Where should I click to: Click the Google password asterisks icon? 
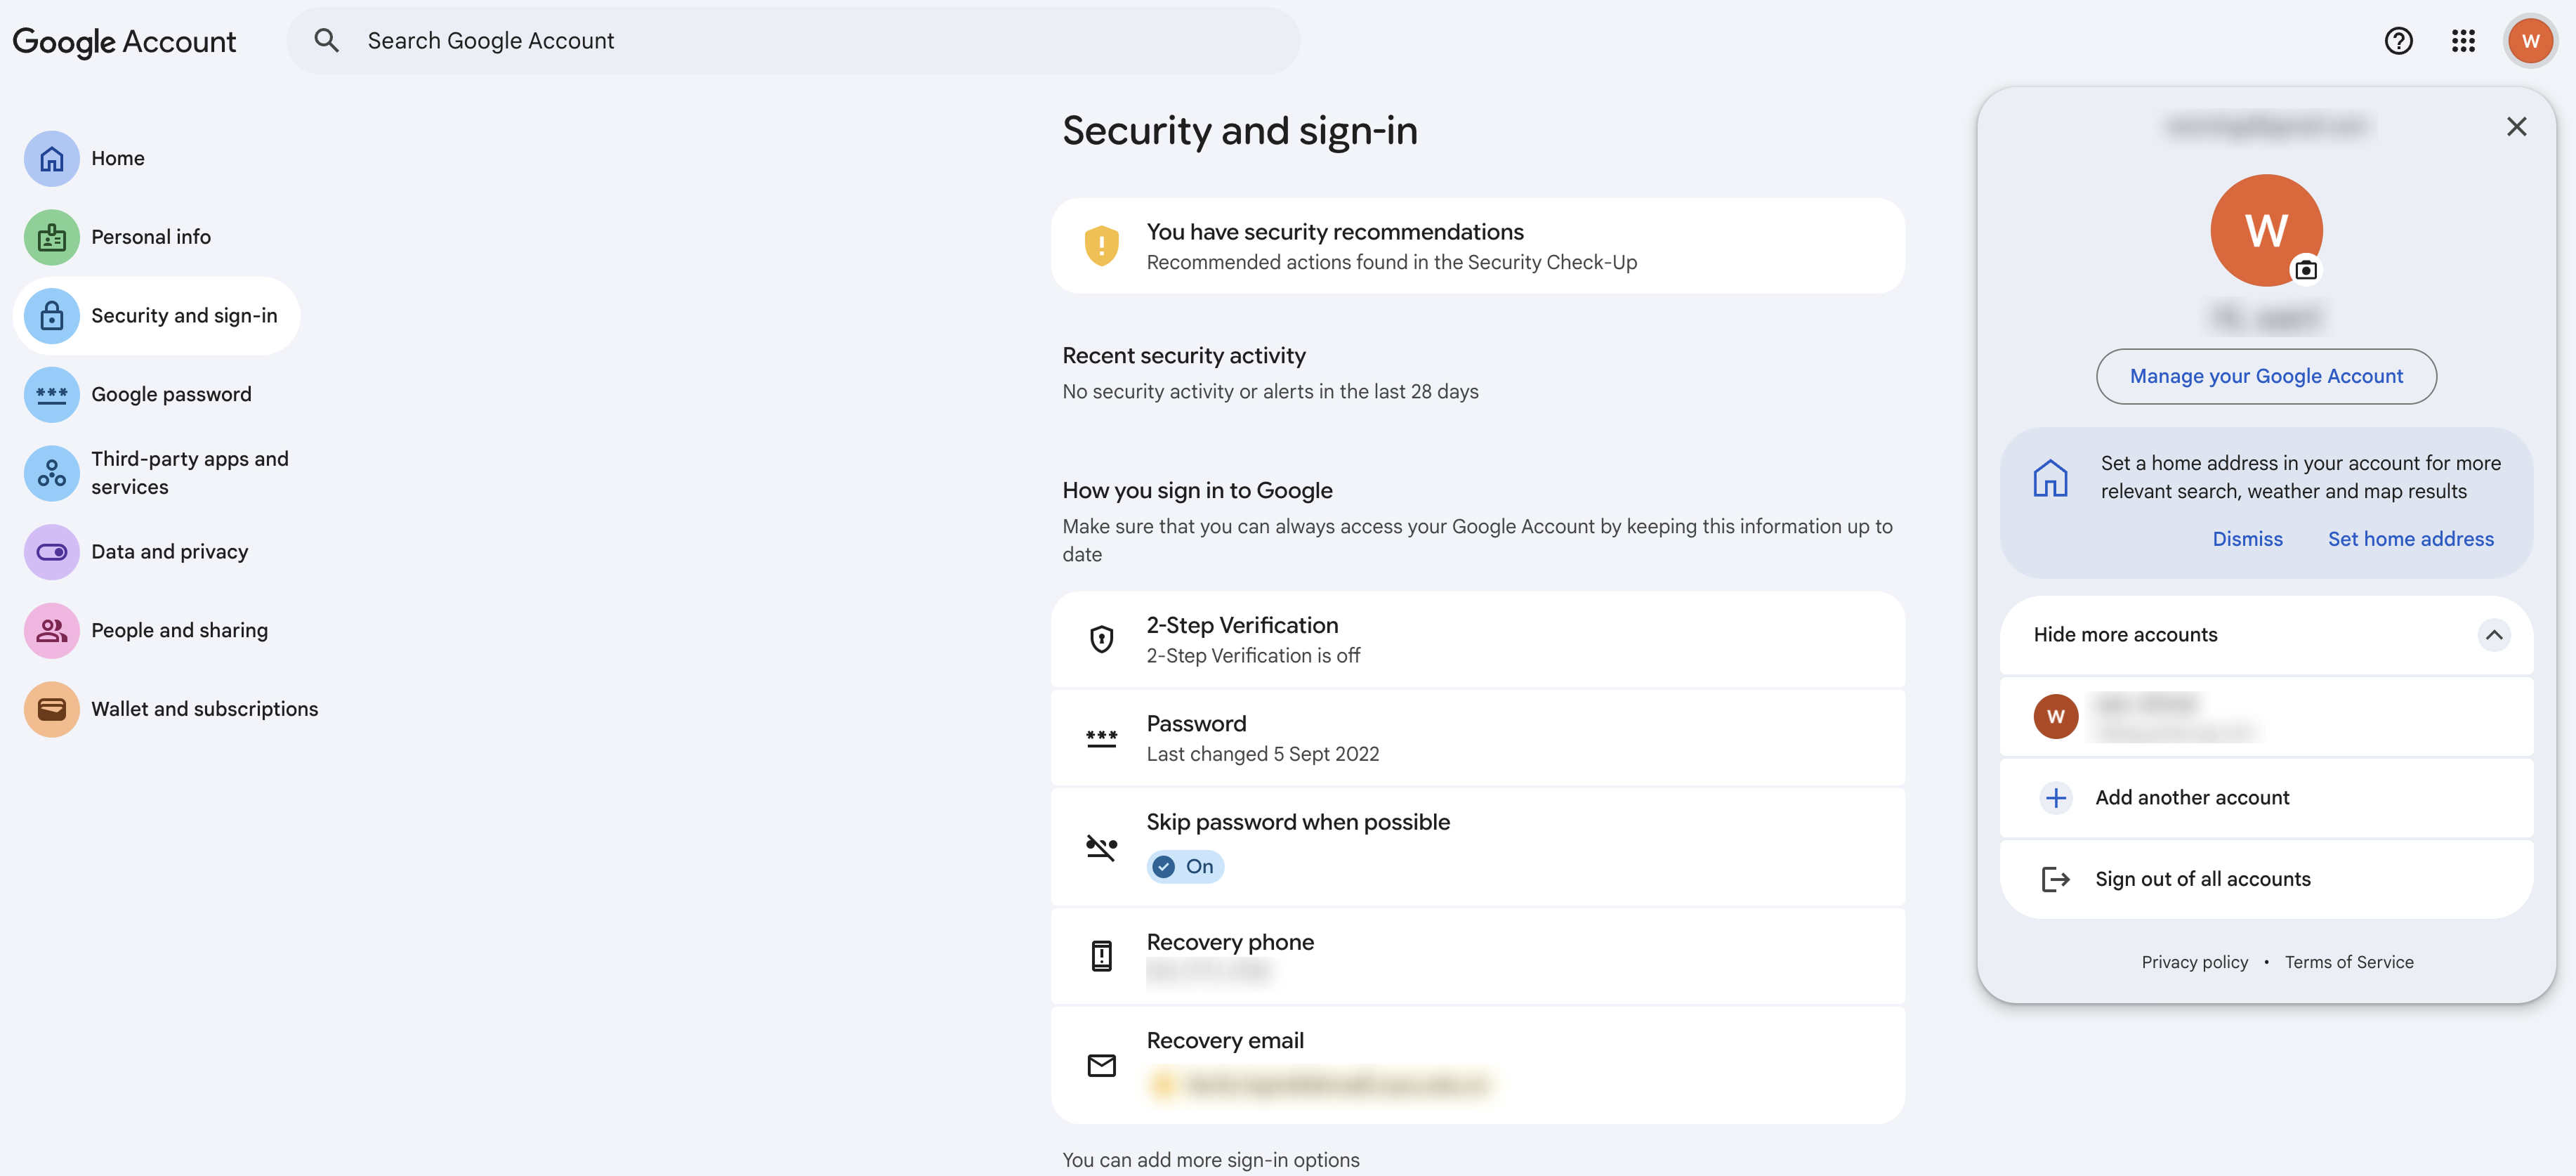[x=52, y=394]
